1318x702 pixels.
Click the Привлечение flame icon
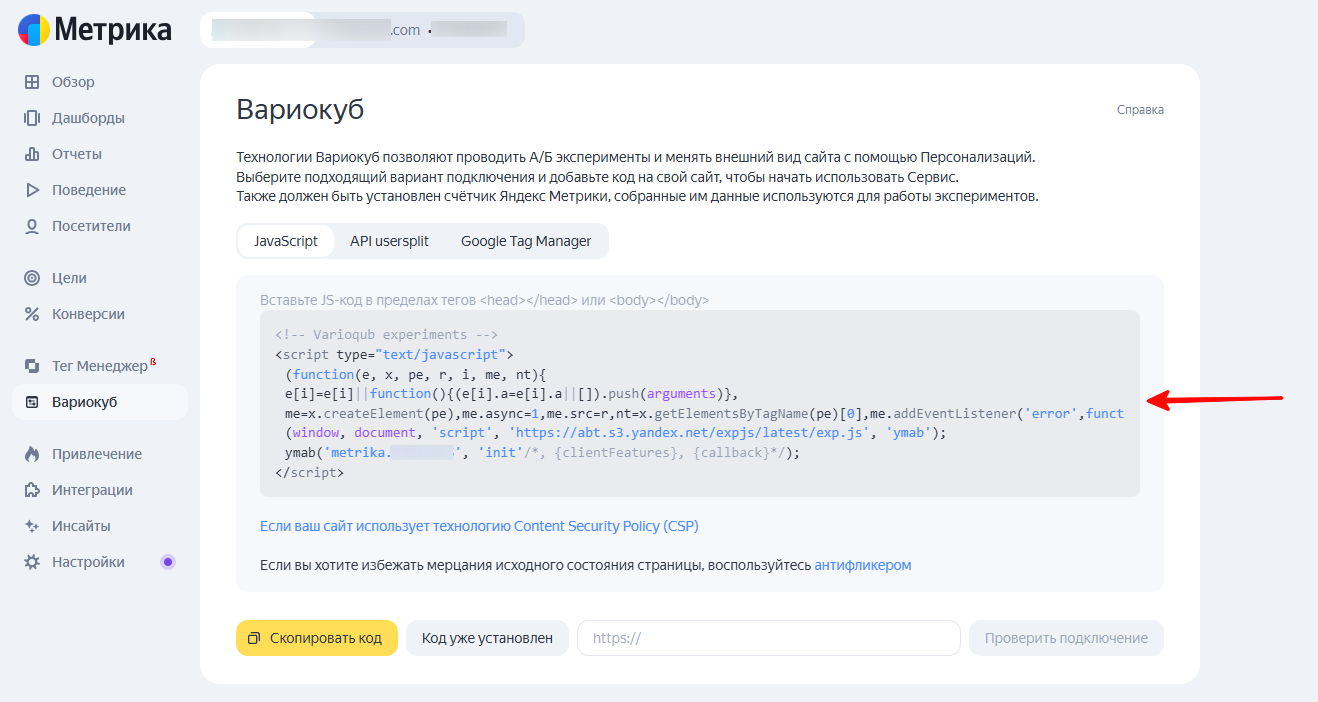click(32, 454)
